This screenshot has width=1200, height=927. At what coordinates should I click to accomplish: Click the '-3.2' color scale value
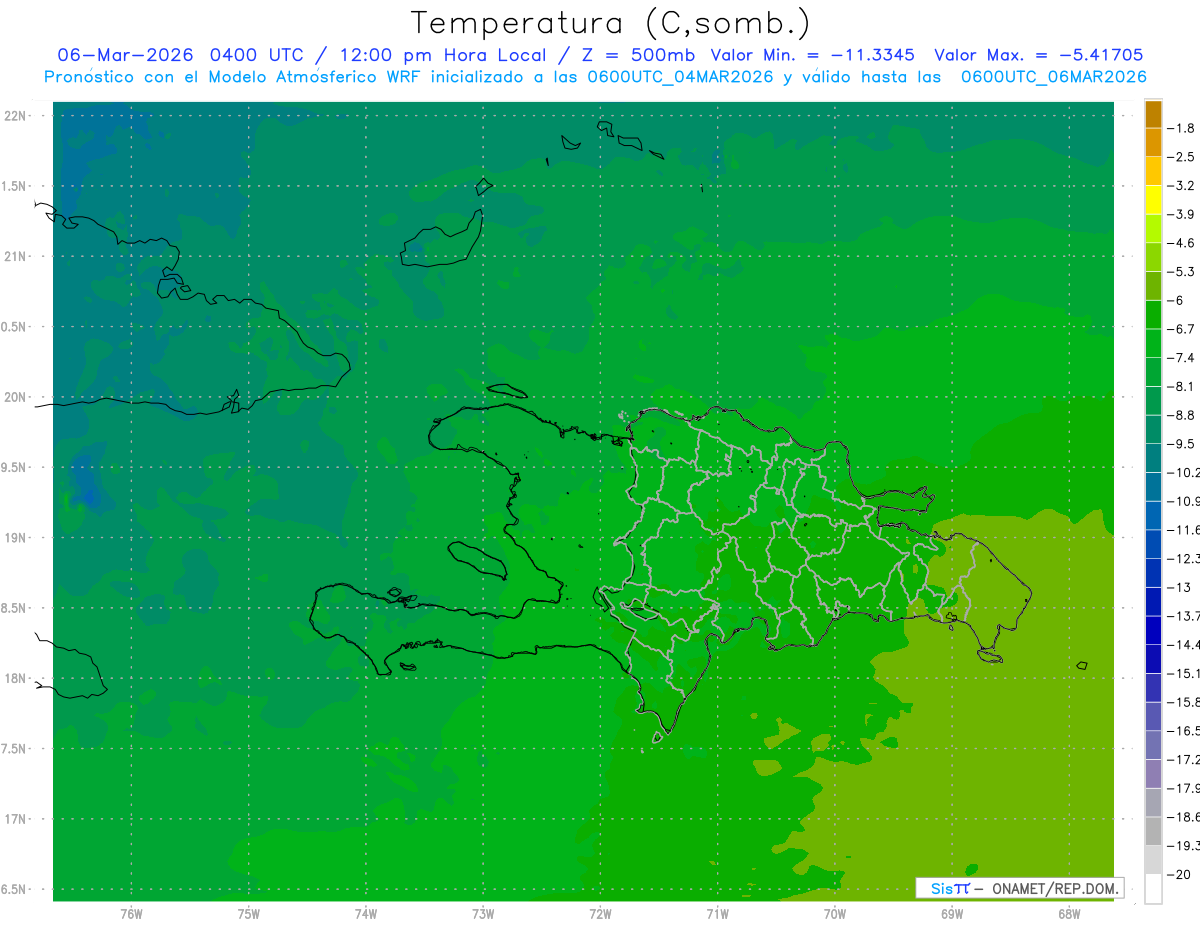[1182, 186]
